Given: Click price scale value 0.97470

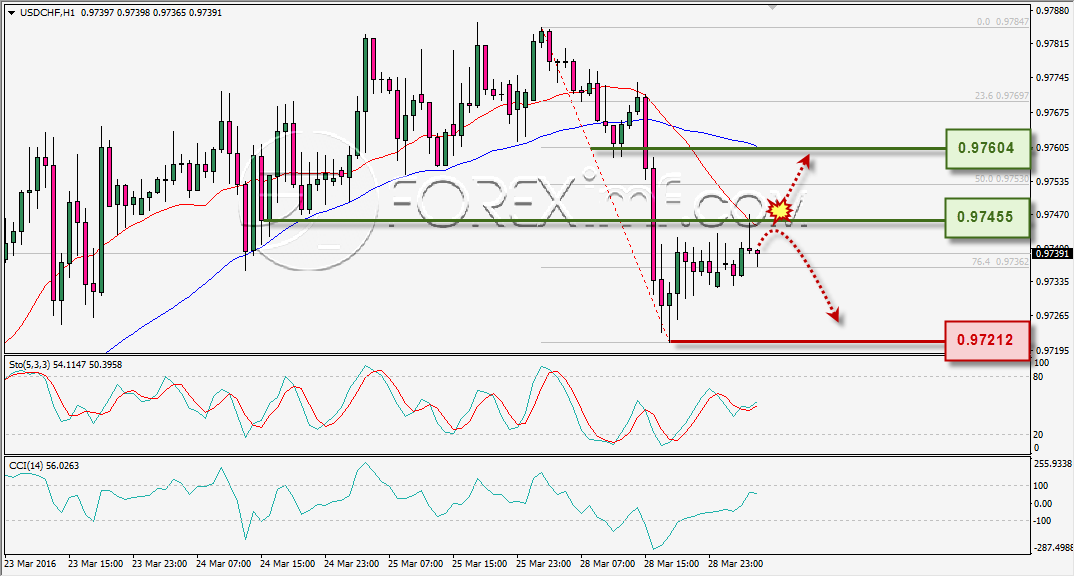Looking at the screenshot, I should pyautogui.click(x=1053, y=214).
